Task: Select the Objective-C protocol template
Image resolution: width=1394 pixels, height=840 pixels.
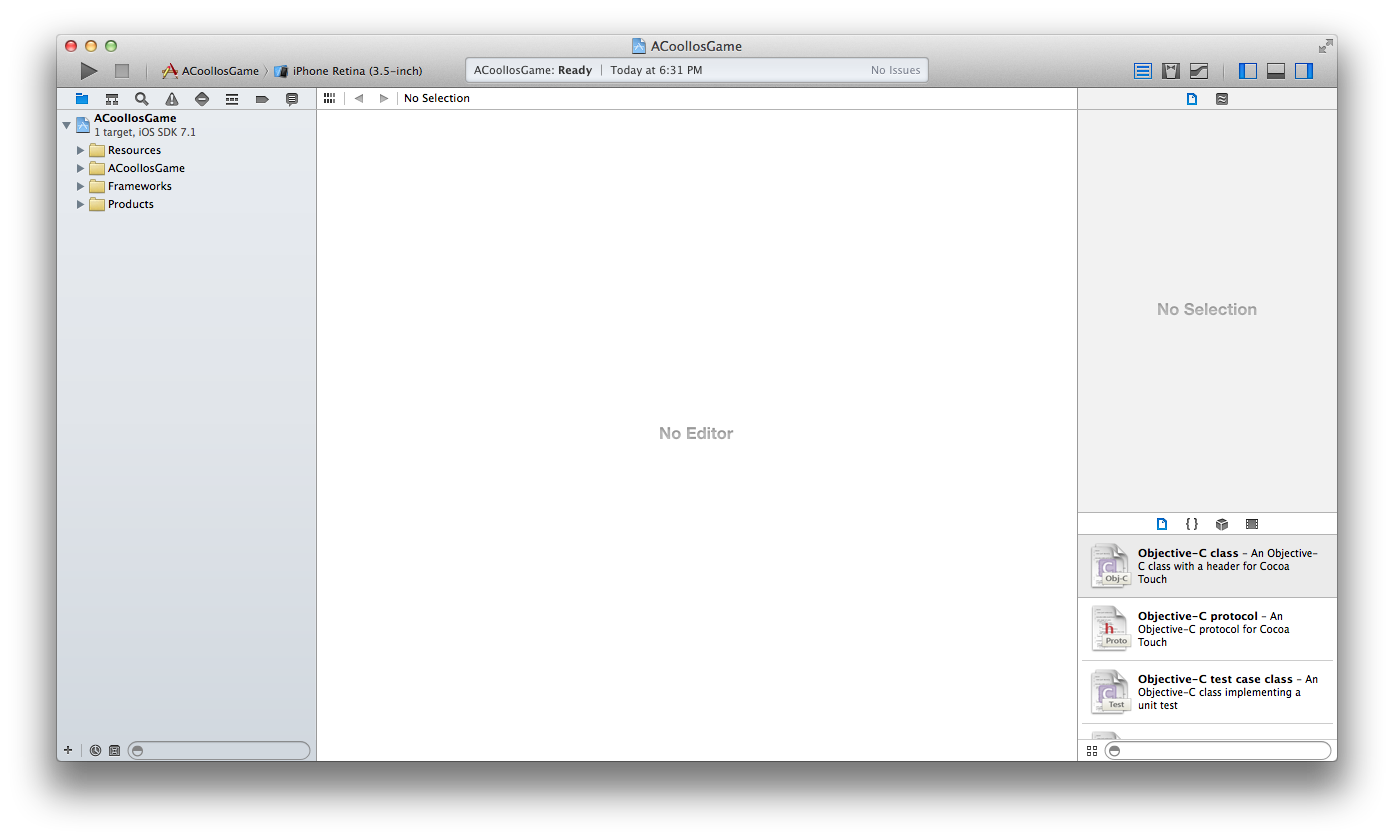Action: pyautogui.click(x=1207, y=629)
